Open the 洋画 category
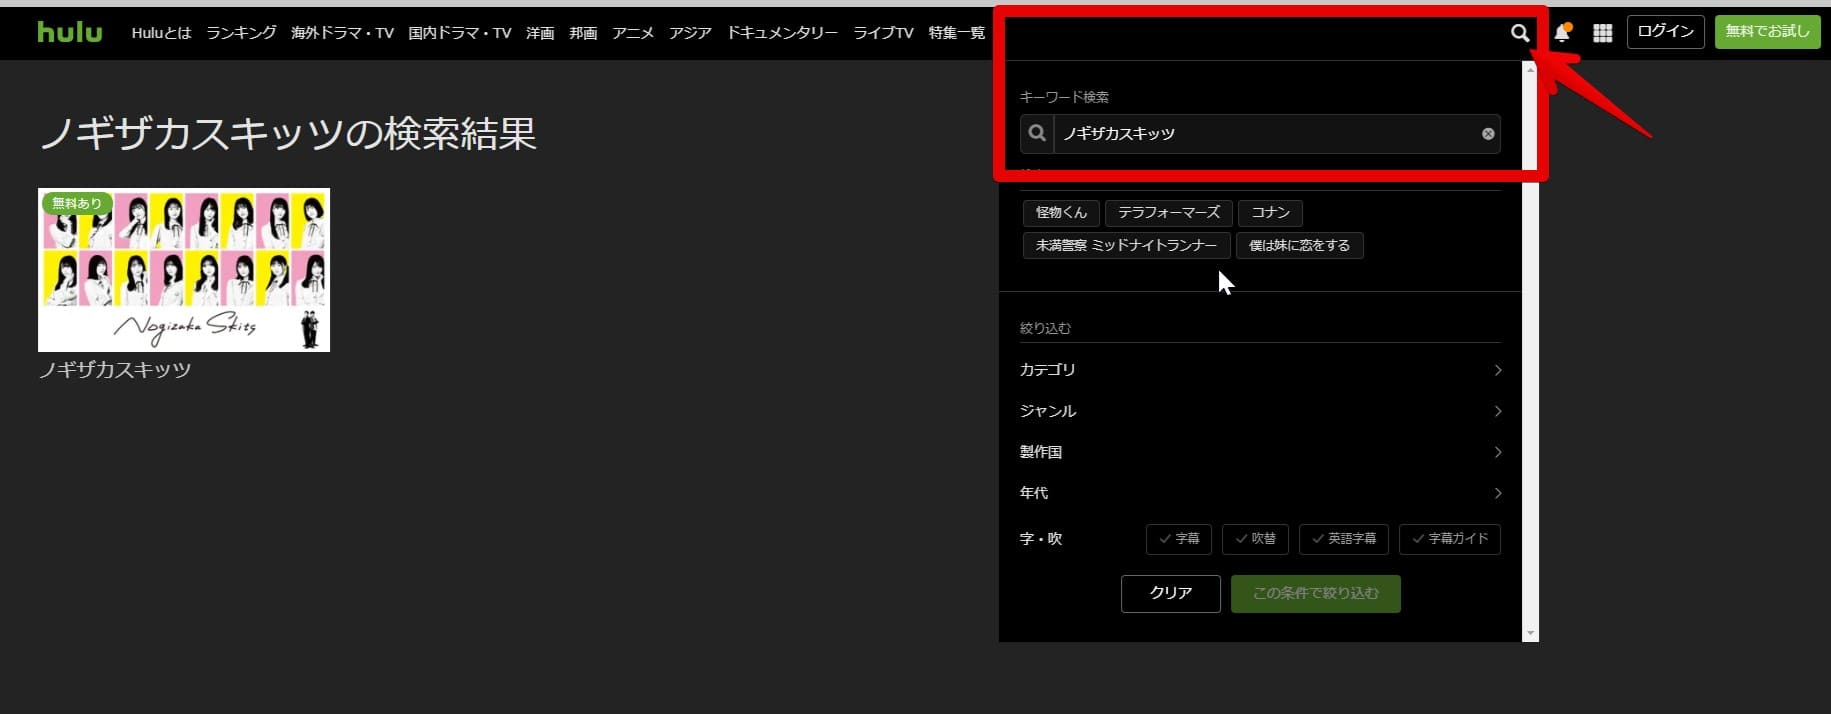1831x714 pixels. (x=540, y=33)
